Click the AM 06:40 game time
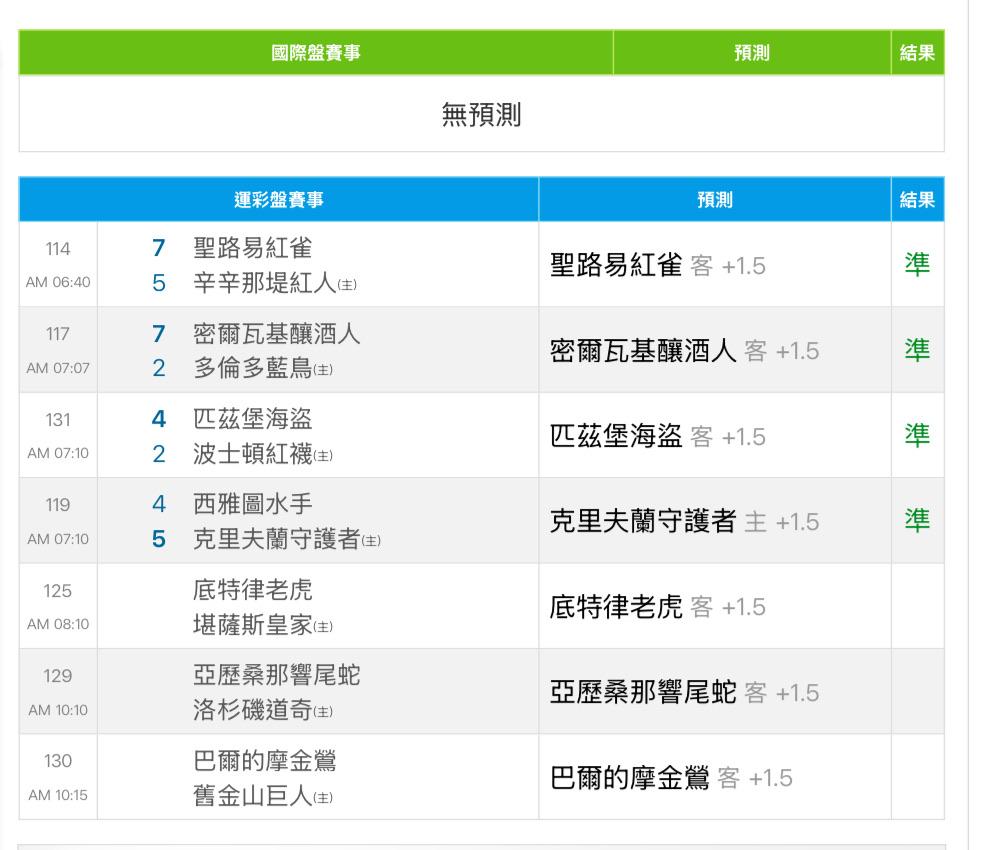The image size is (981, 850). [58, 282]
